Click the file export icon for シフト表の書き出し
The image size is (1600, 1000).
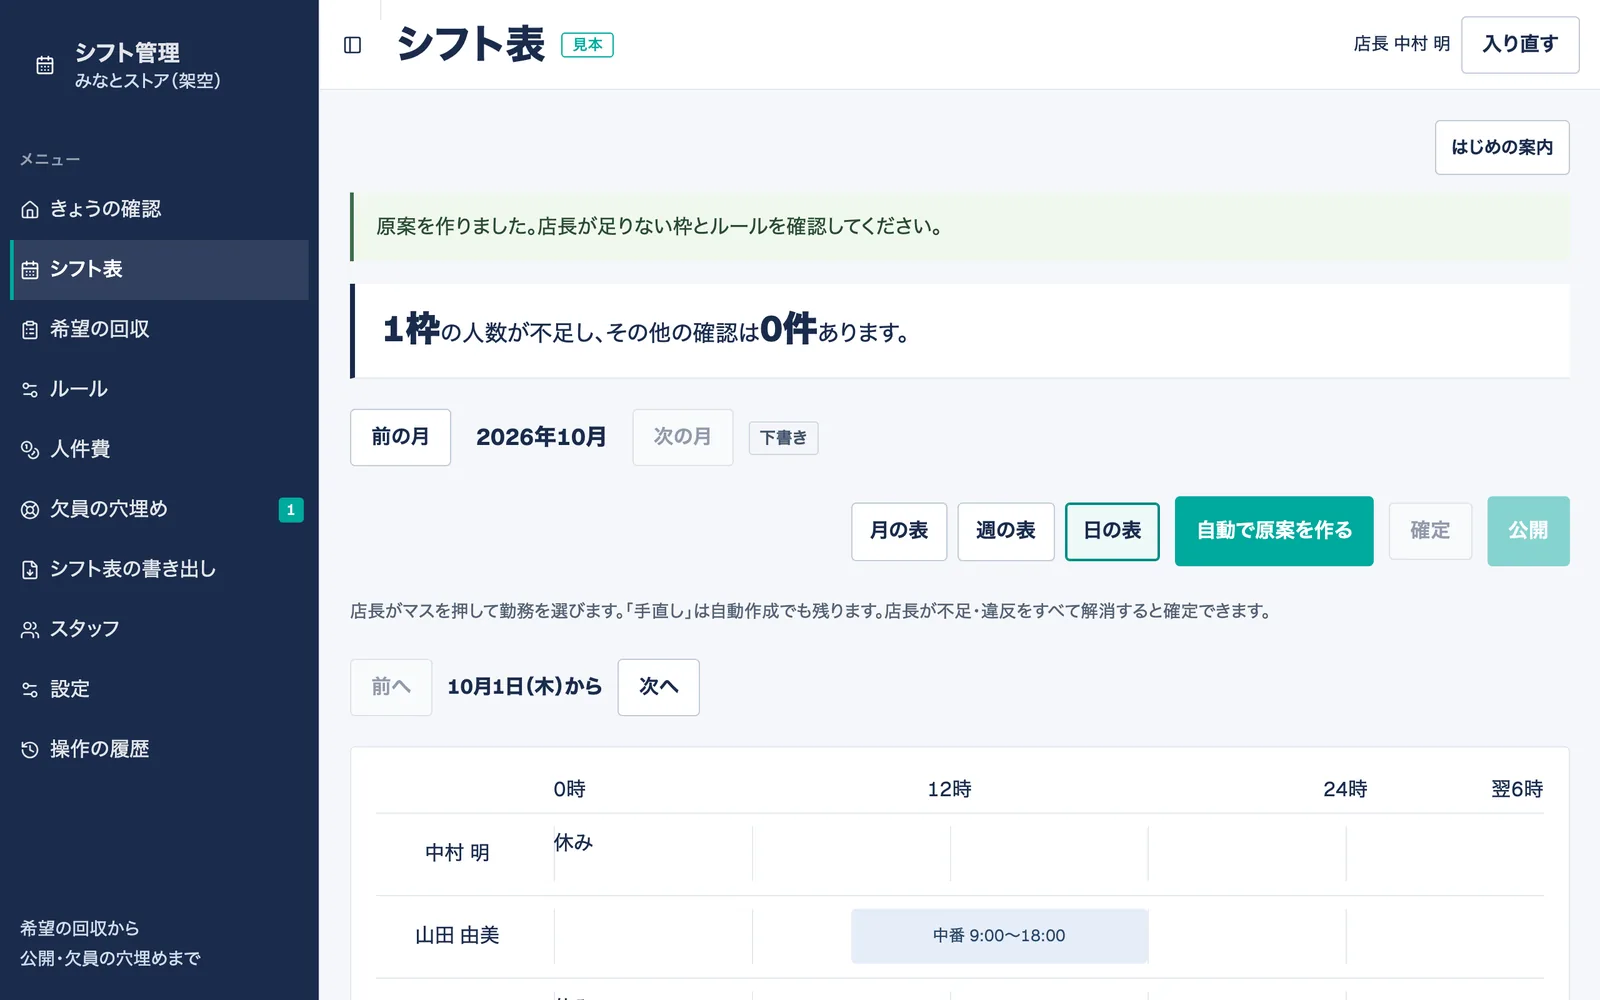pyautogui.click(x=30, y=570)
